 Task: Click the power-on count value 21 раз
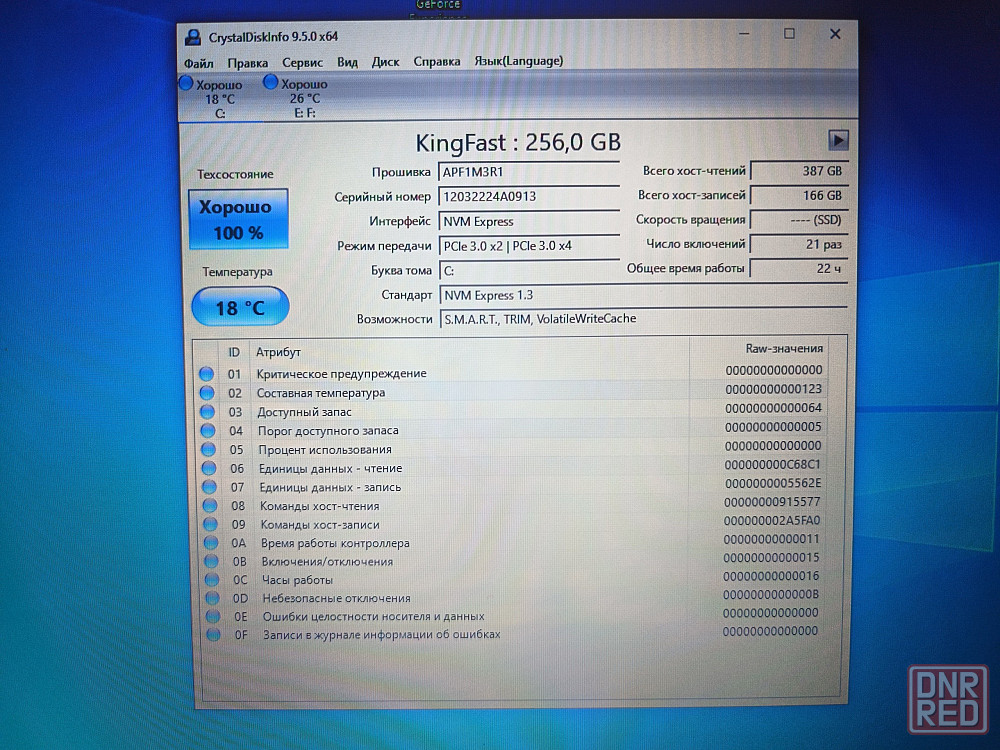[800, 244]
